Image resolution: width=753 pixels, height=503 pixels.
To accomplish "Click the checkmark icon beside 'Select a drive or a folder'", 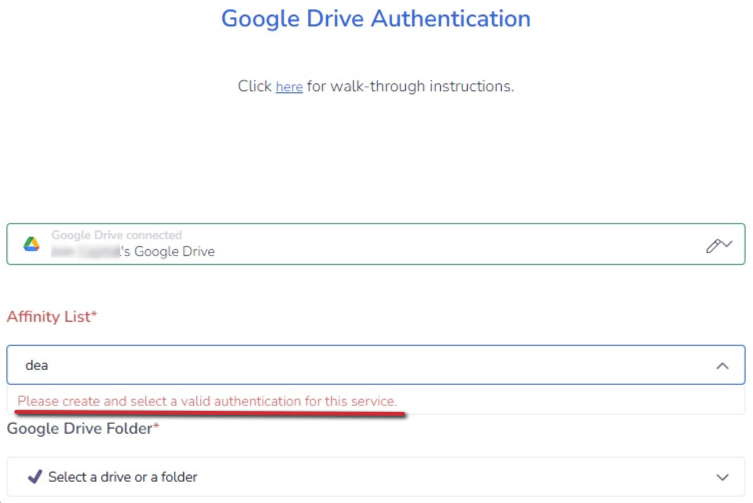I will (x=35, y=477).
